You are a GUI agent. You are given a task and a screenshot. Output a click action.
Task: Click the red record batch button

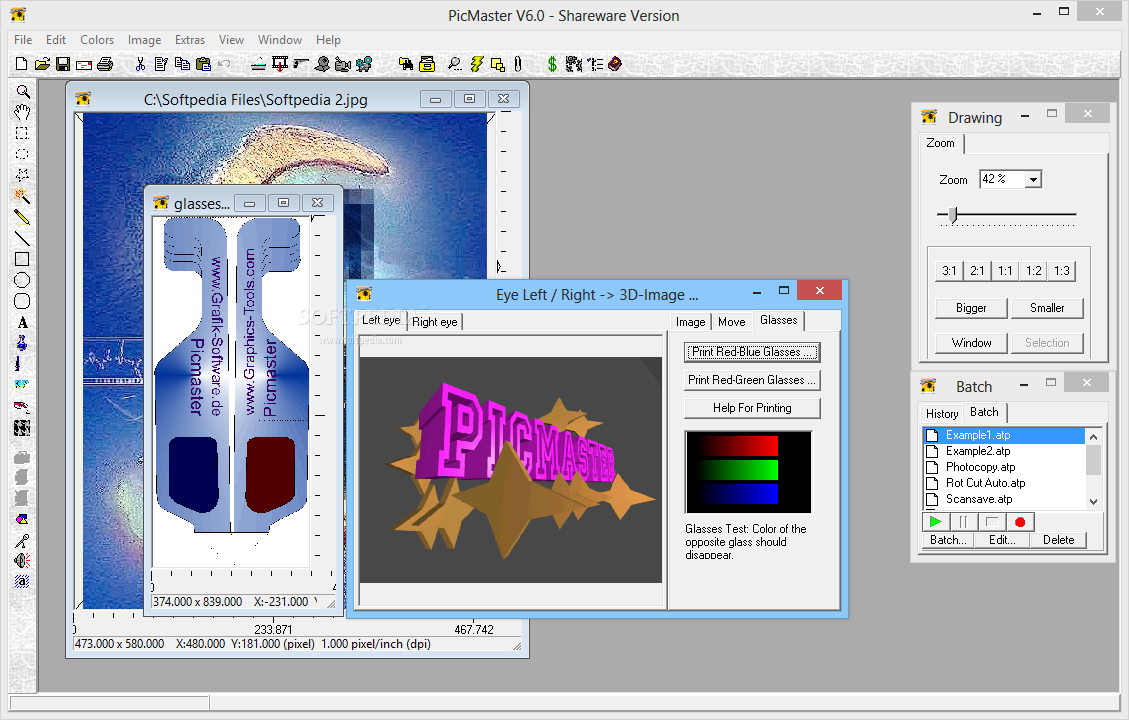[x=1020, y=521]
